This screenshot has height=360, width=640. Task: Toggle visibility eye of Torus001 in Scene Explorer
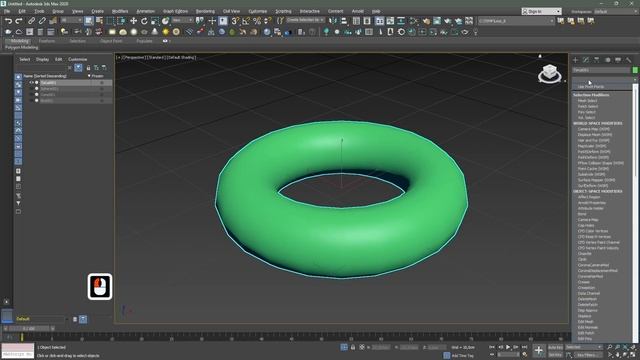point(31,82)
